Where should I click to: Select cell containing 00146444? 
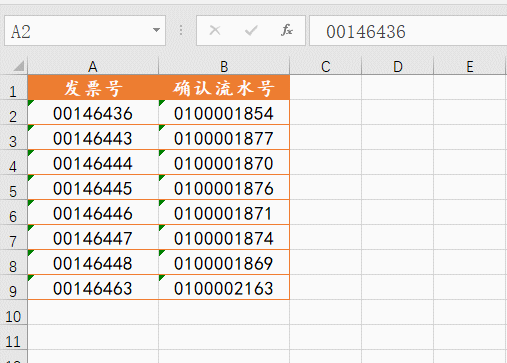[93, 163]
